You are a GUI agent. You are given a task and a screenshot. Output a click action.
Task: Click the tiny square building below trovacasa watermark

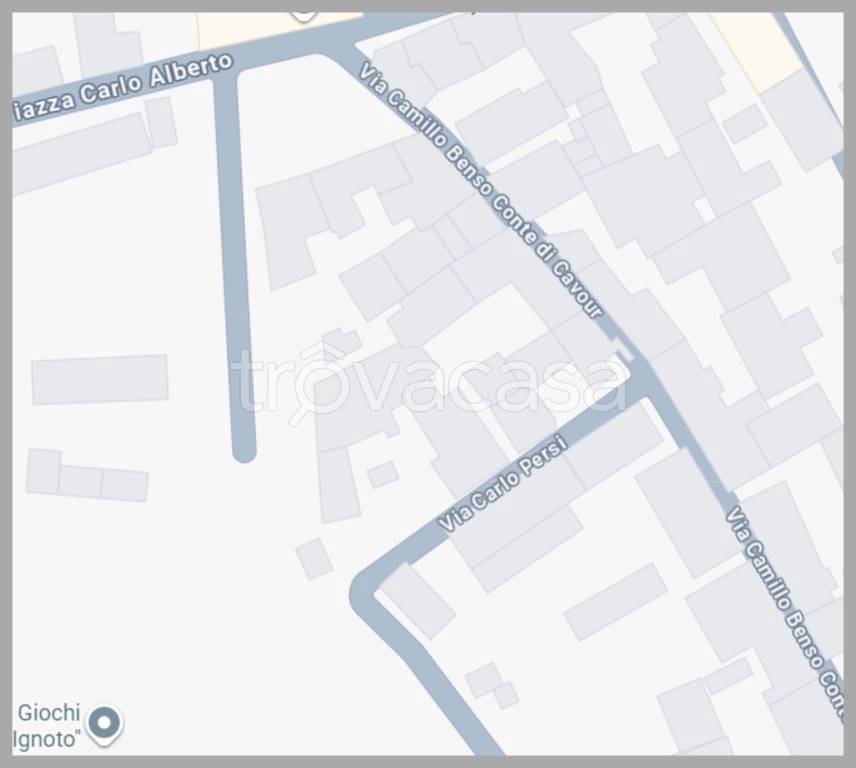tap(383, 474)
